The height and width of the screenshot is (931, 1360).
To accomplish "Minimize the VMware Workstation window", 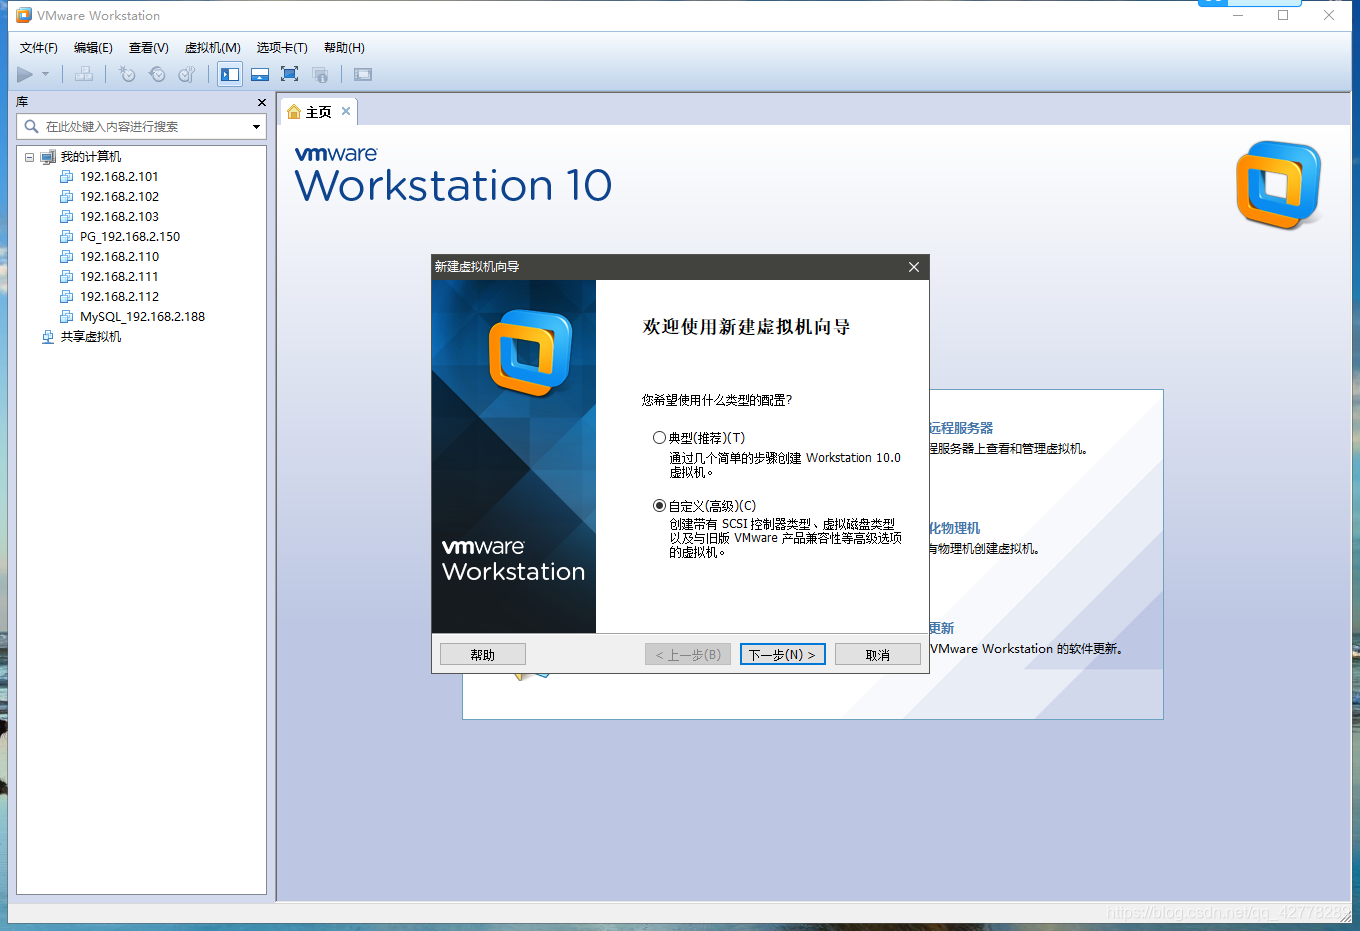I will point(1238,15).
